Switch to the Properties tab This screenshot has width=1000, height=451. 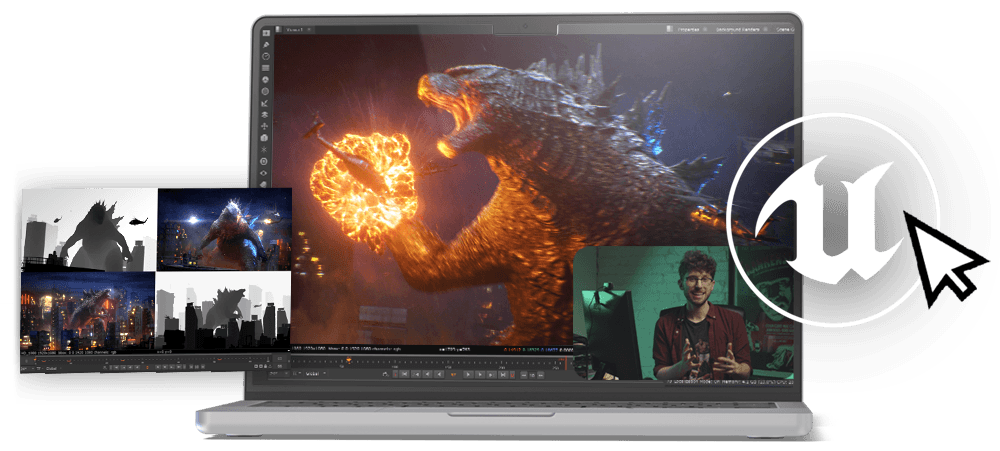pos(689,29)
